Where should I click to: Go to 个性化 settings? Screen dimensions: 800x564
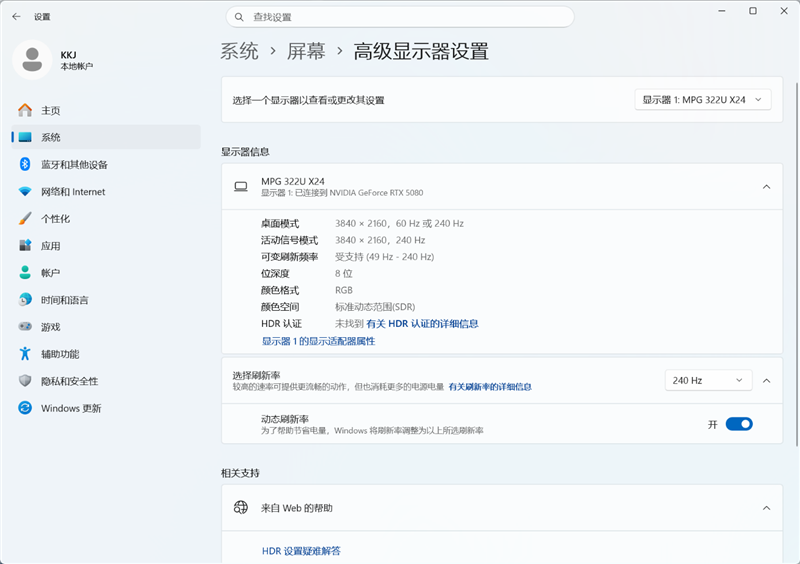click(x=106, y=218)
